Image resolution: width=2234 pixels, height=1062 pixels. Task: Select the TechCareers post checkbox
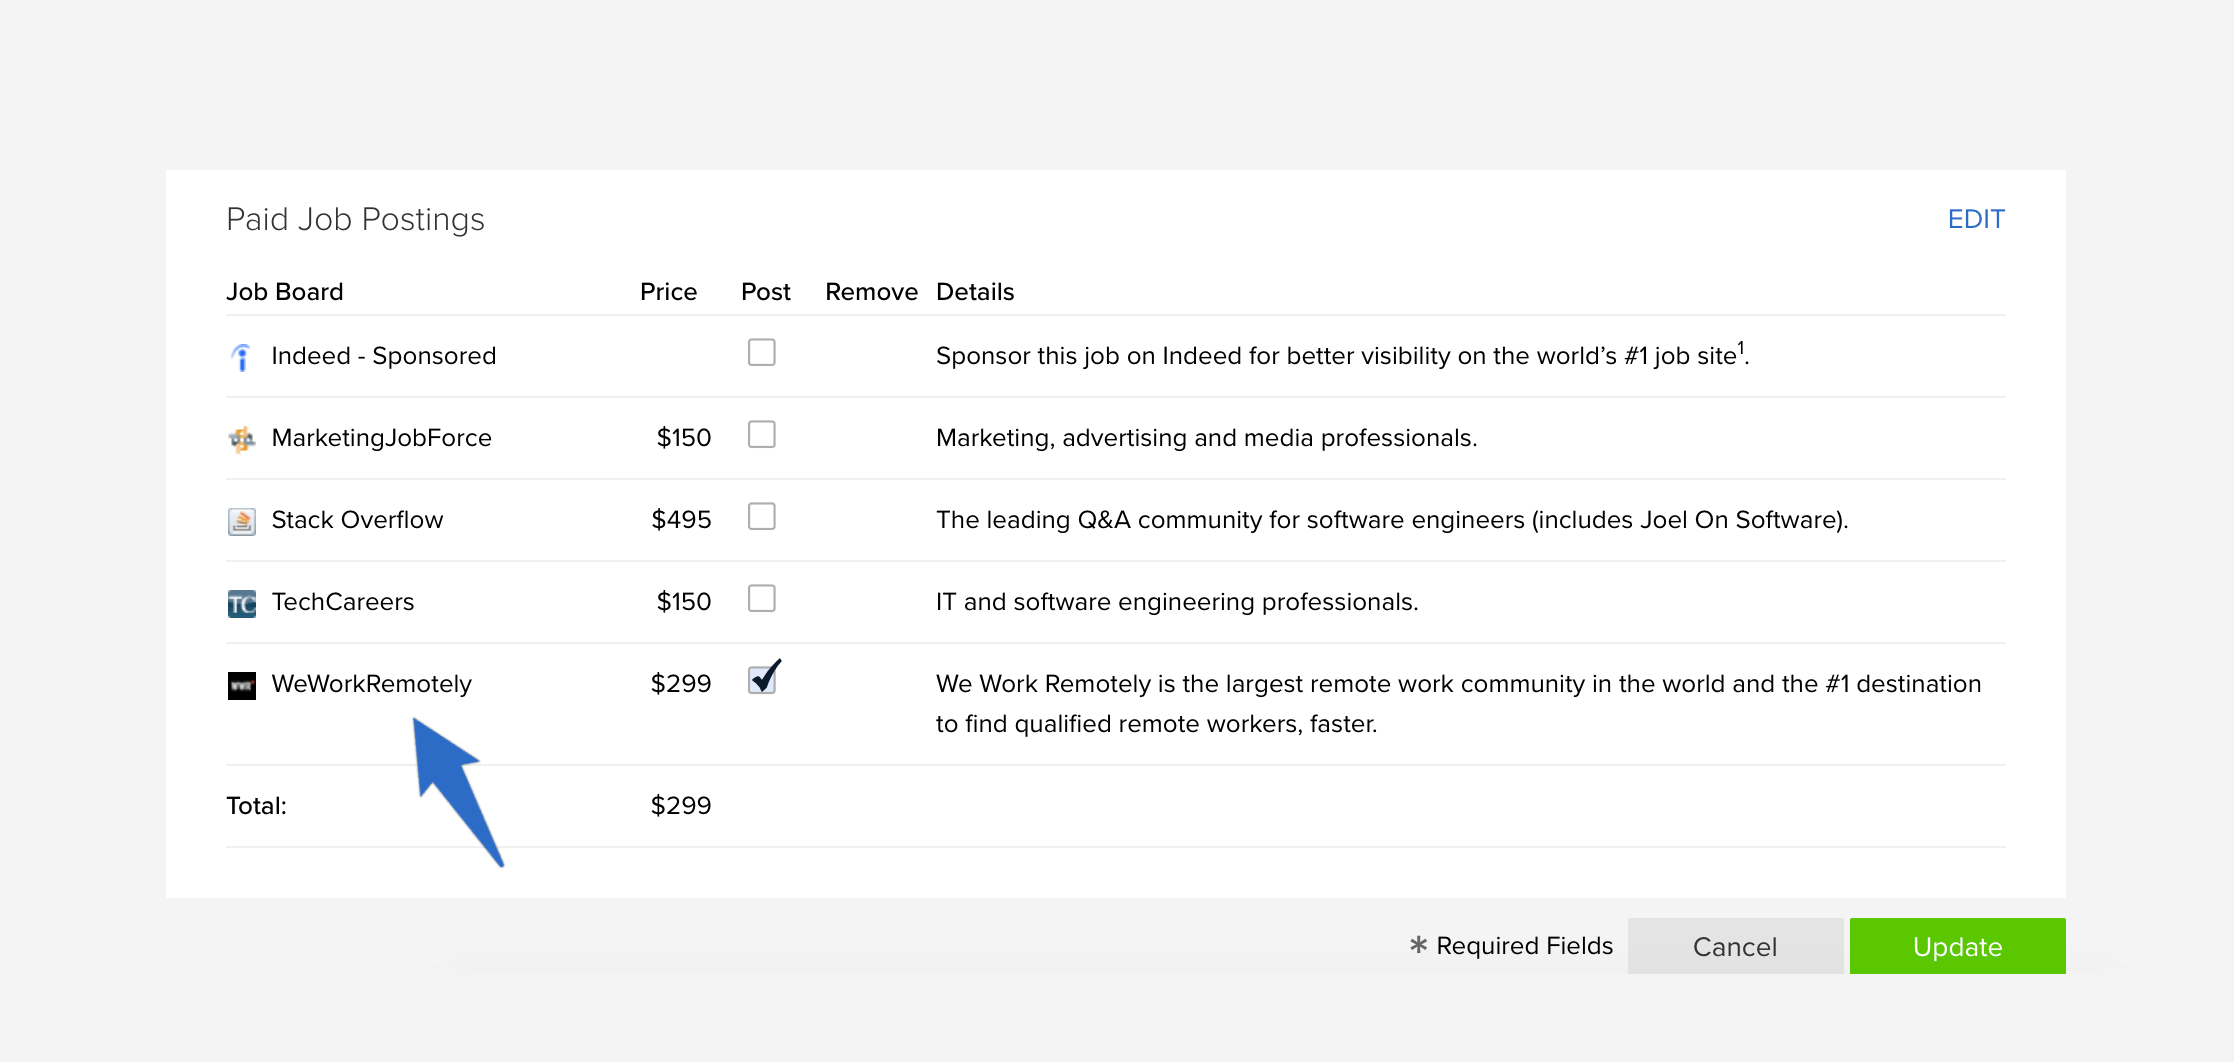[x=761, y=598]
